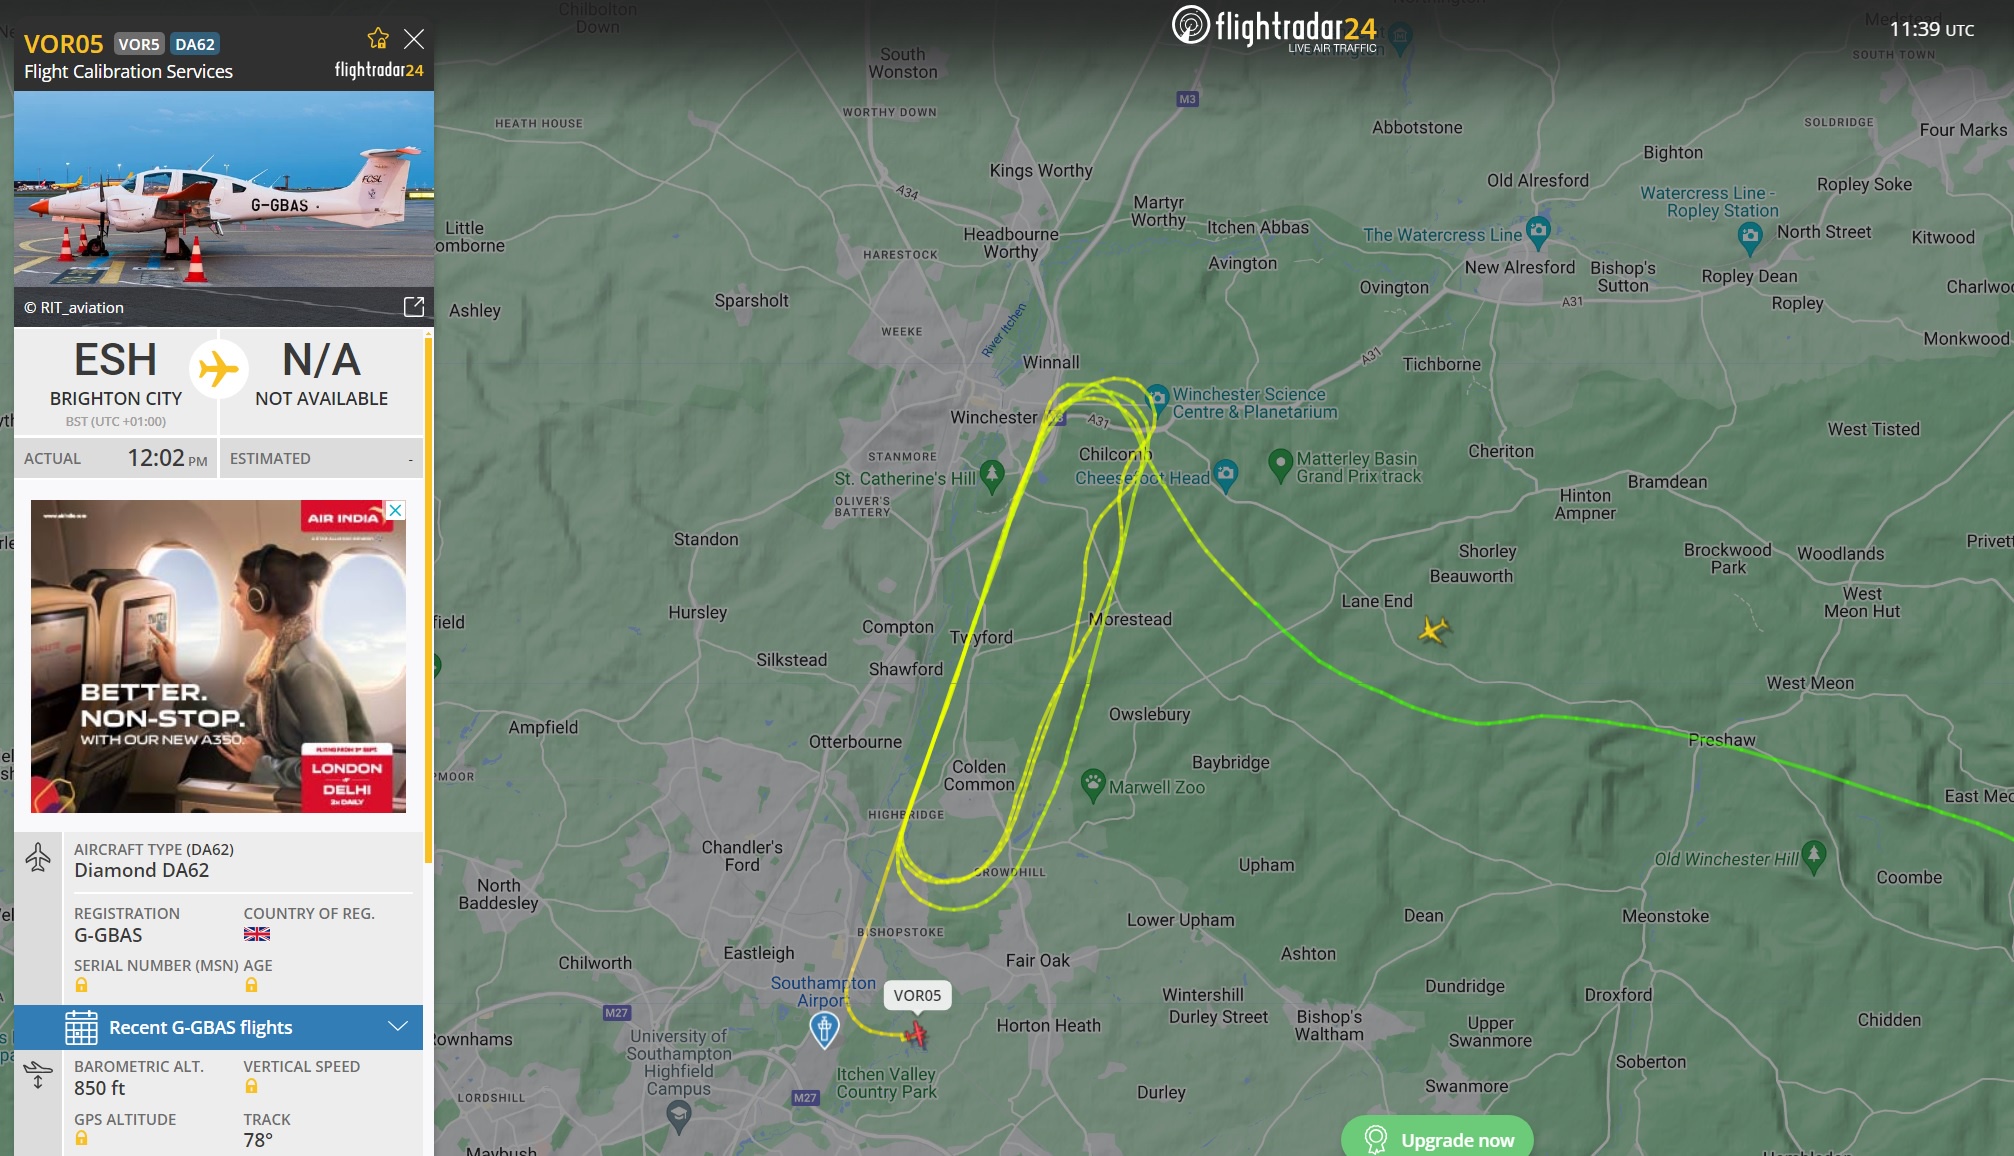The width and height of the screenshot is (2014, 1156).
Task: Click the locked Vertical Speed padlock
Action: tap(251, 1086)
